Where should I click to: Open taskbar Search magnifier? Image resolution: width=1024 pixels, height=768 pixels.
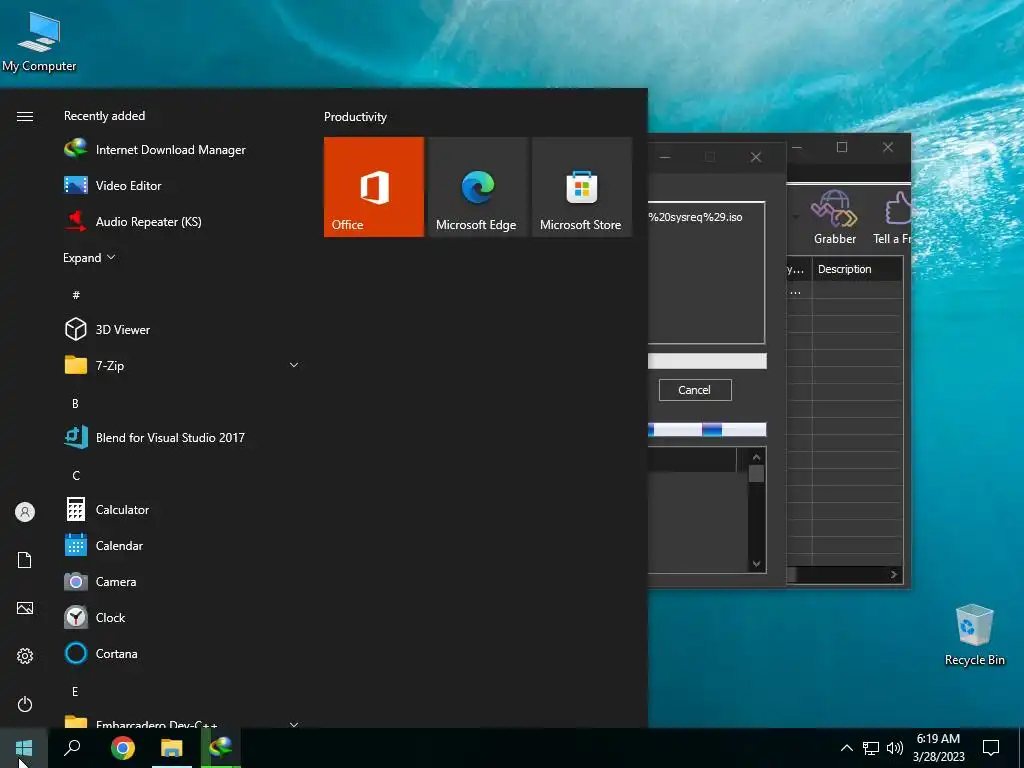[x=72, y=748]
